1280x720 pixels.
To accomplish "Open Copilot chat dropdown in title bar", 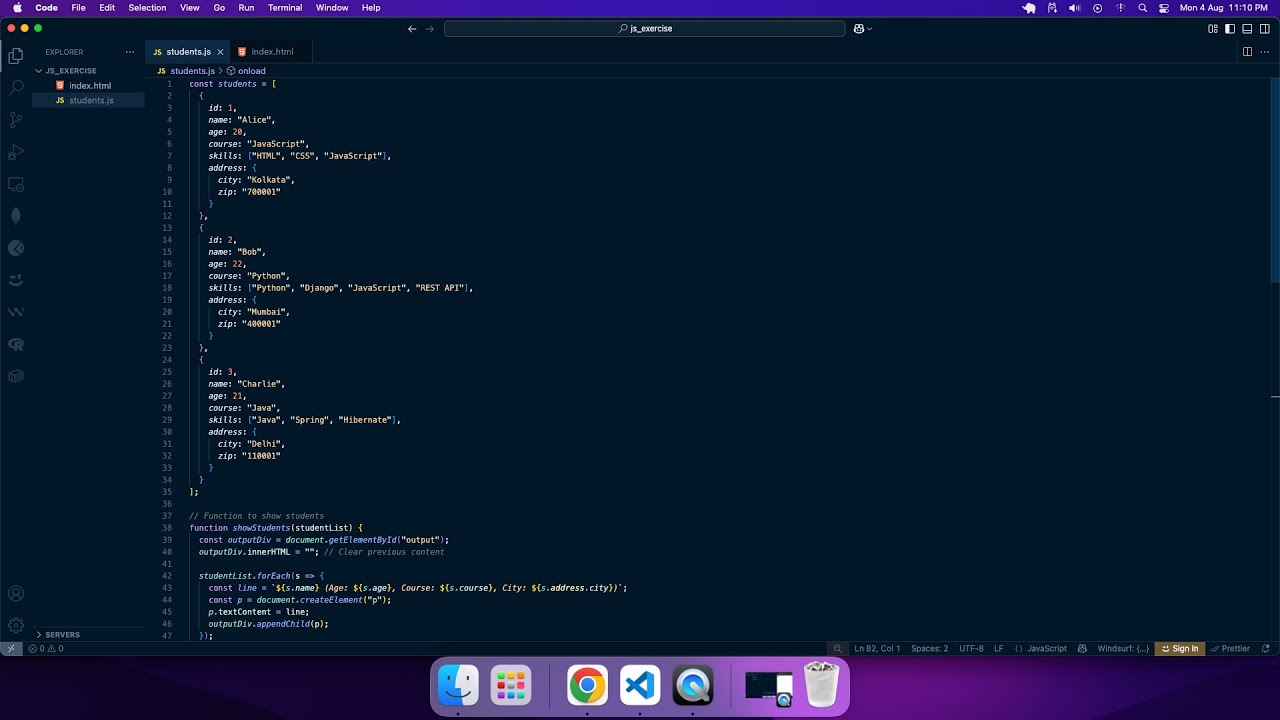I will (863, 29).
